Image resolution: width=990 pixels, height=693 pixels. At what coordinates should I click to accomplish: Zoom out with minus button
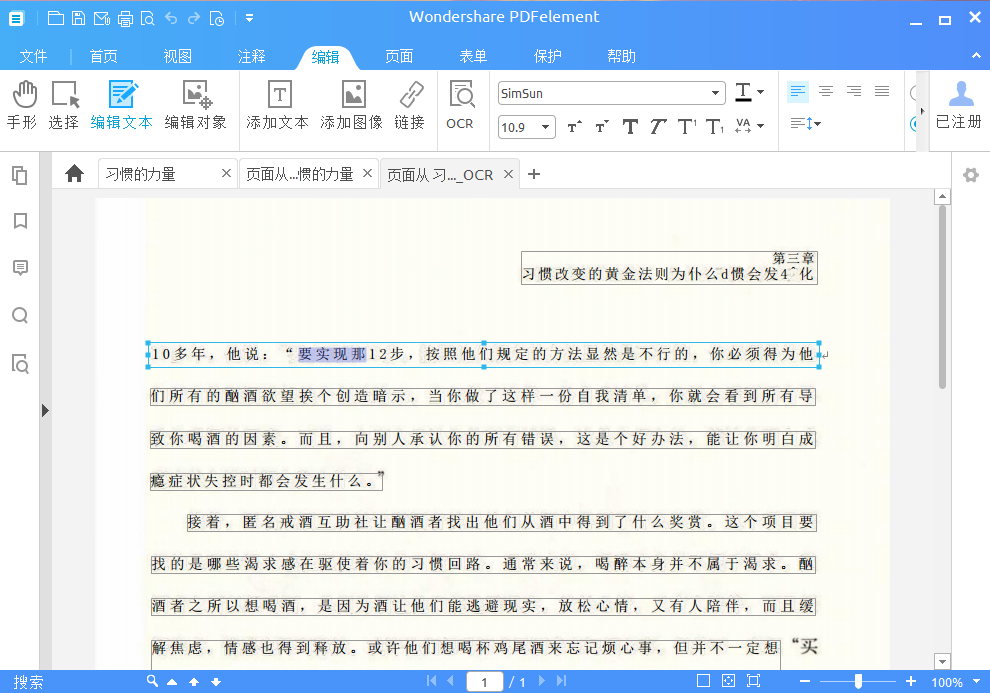(x=804, y=681)
